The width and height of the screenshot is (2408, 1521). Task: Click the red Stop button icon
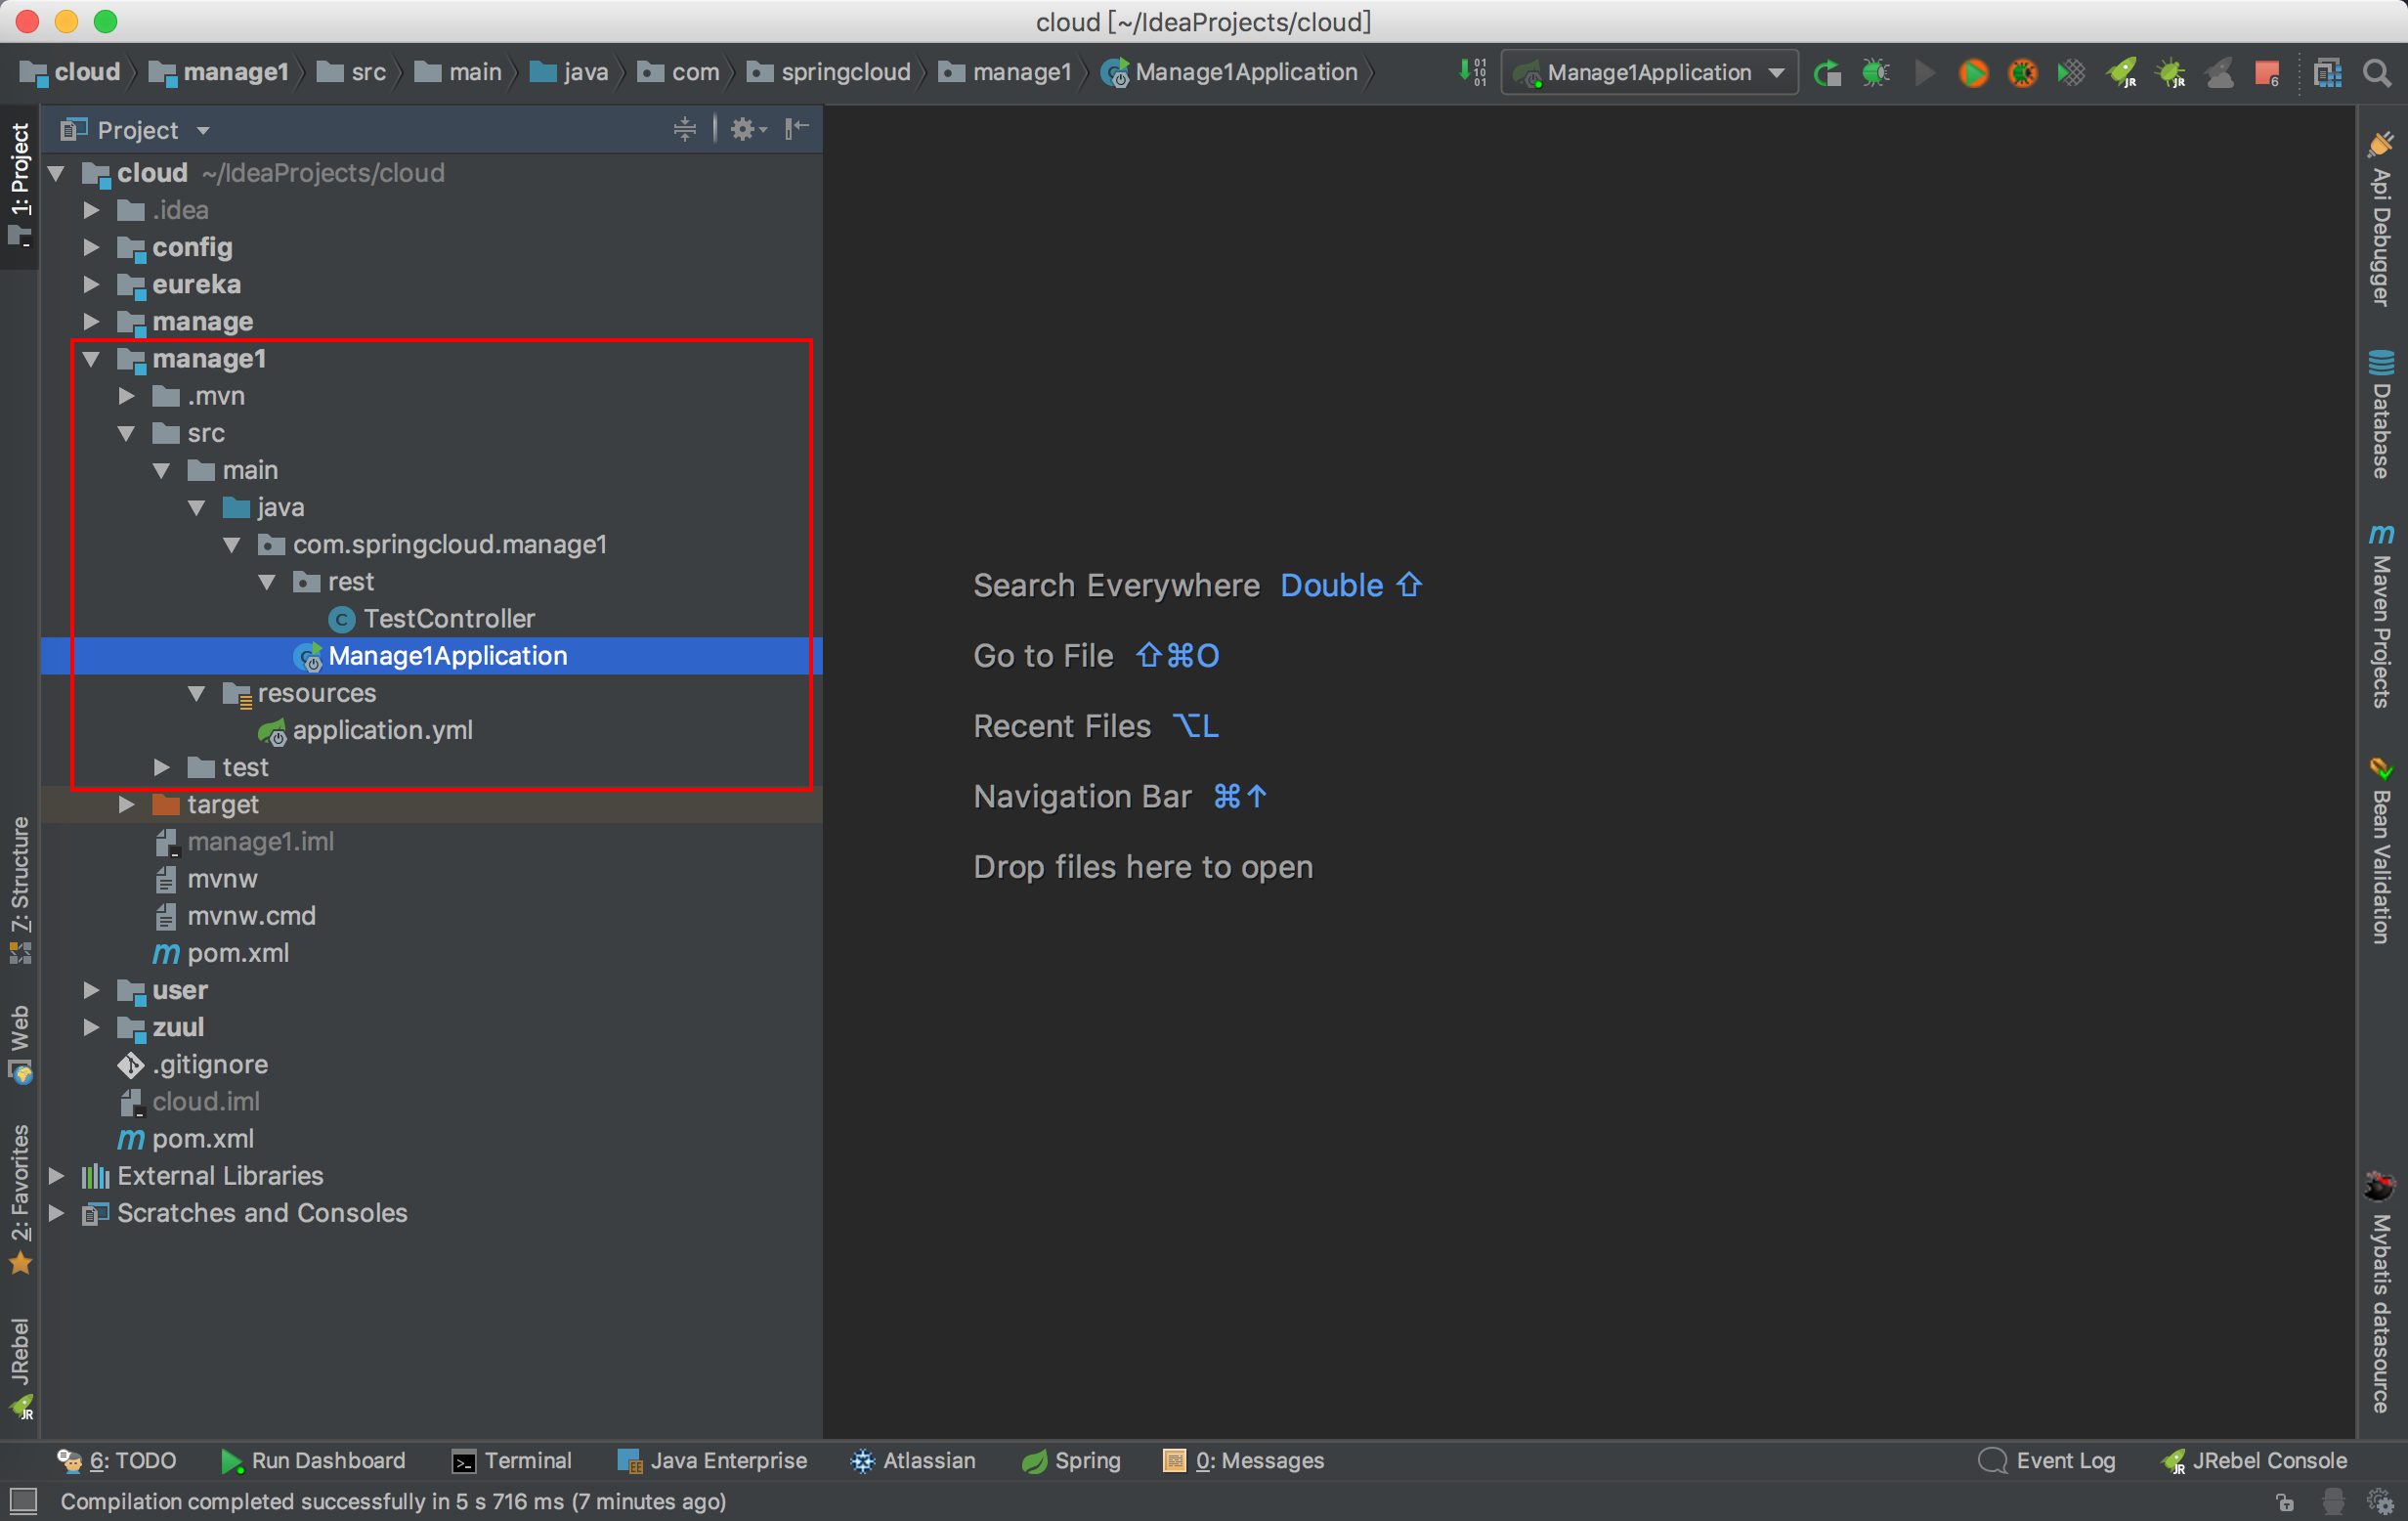[x=2266, y=73]
